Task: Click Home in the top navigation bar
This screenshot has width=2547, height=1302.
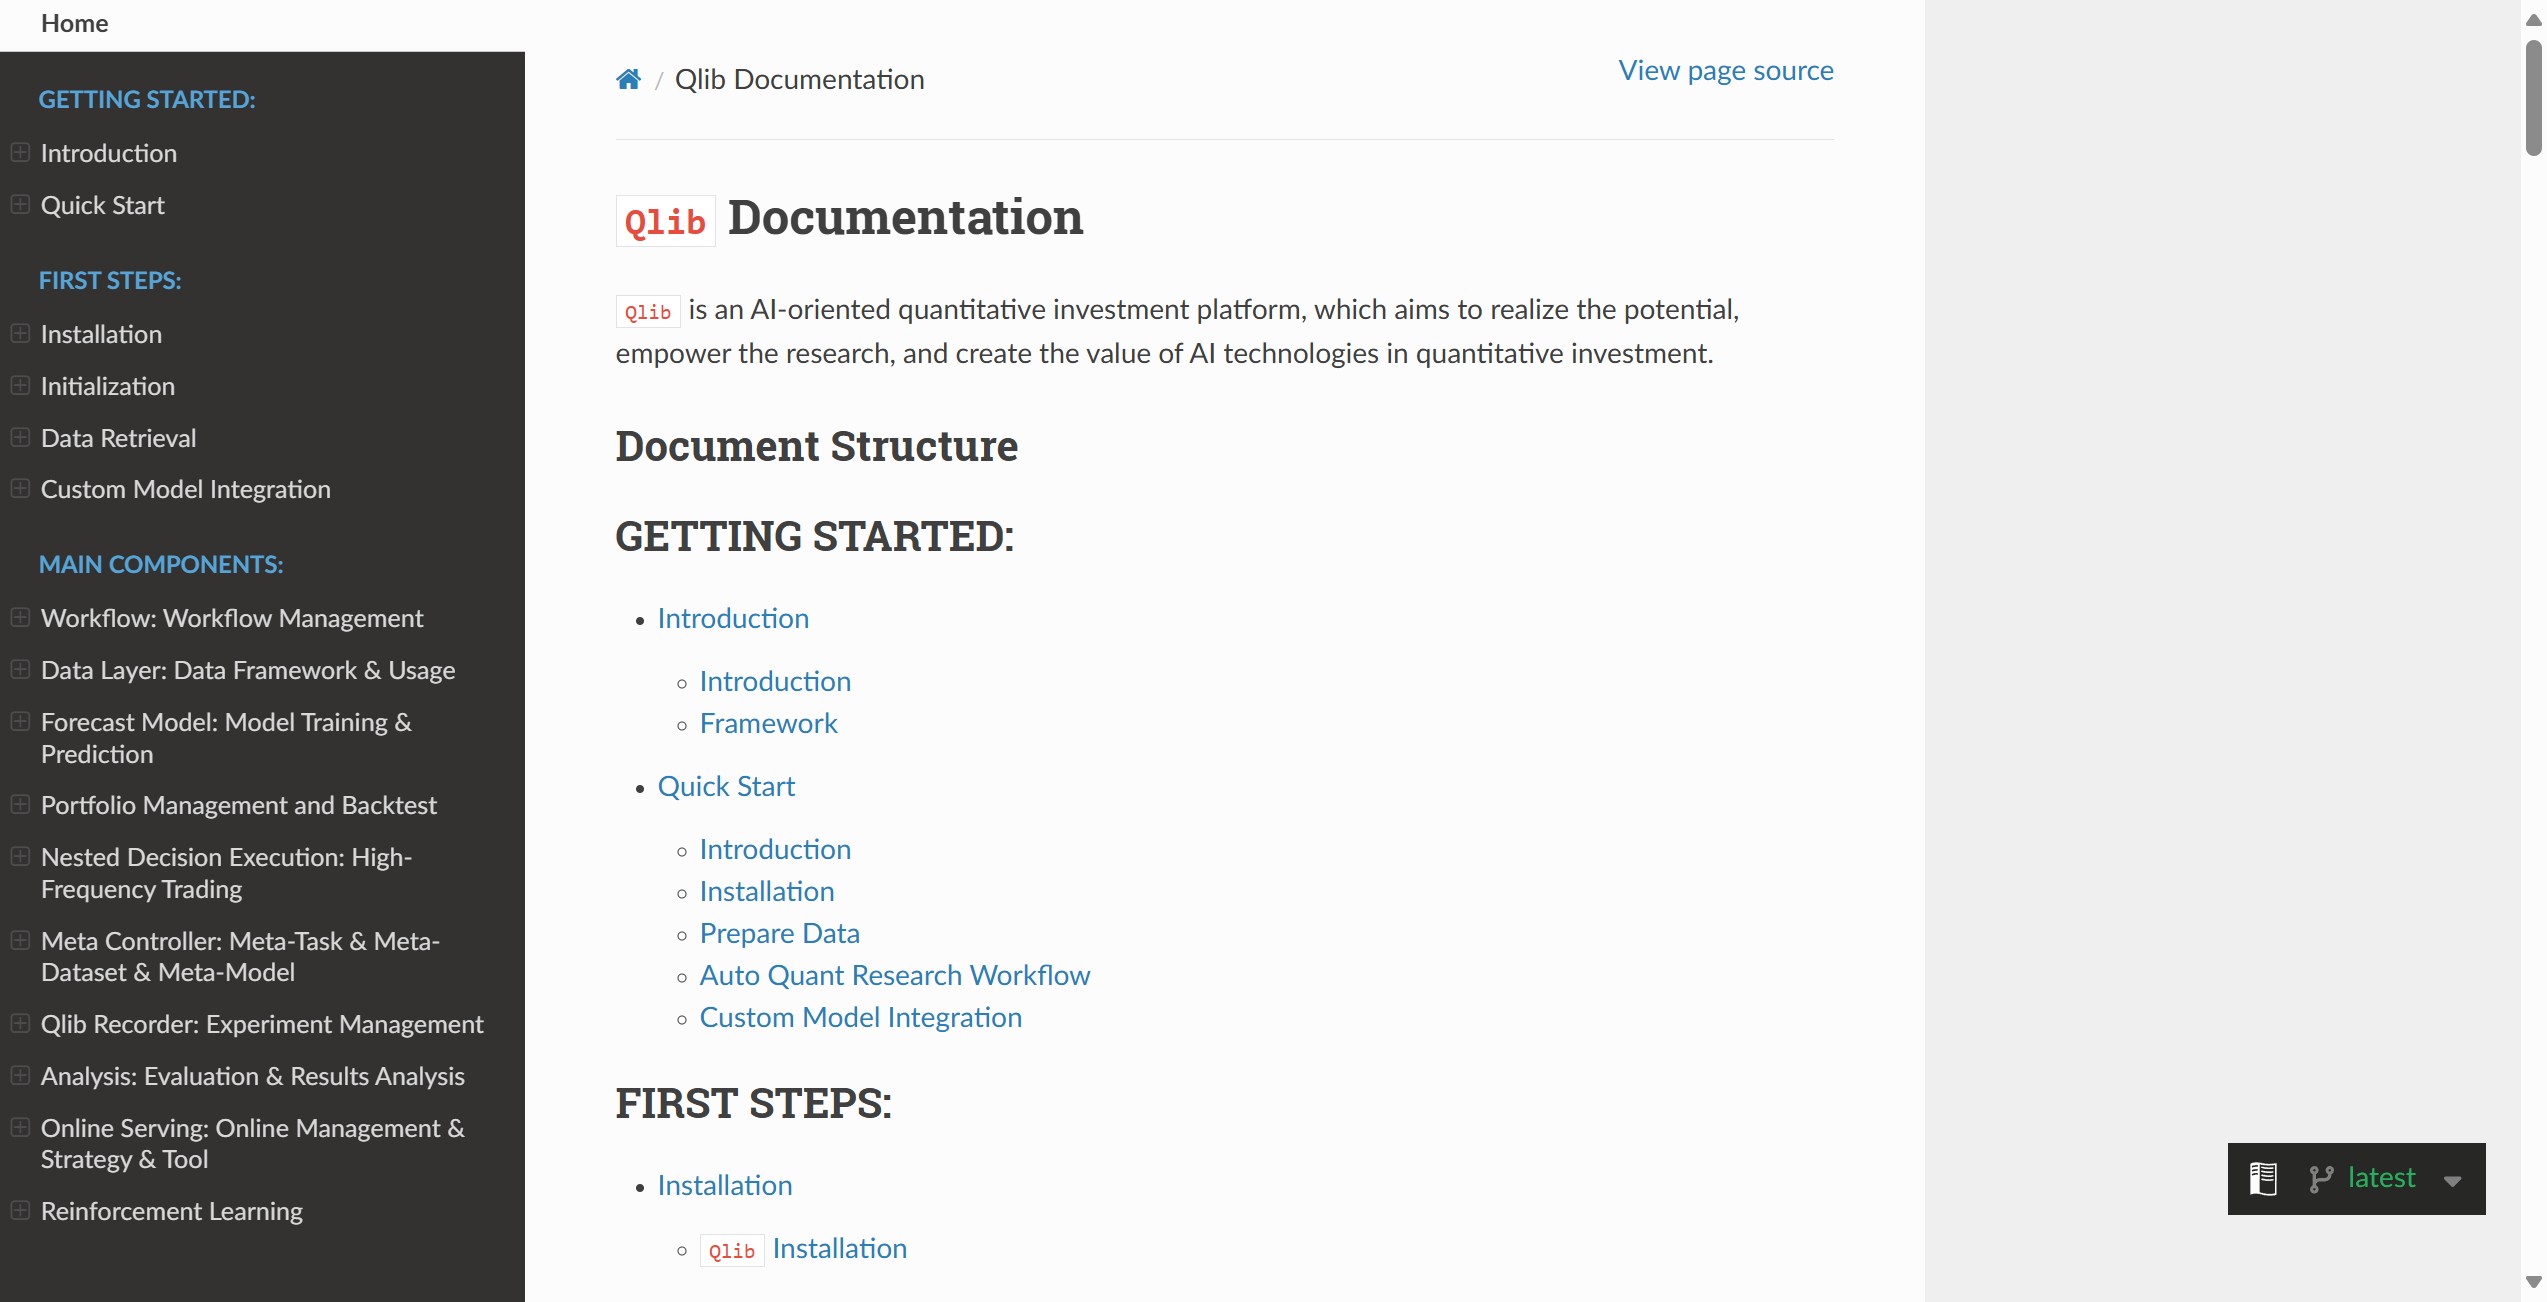Action: point(74,23)
